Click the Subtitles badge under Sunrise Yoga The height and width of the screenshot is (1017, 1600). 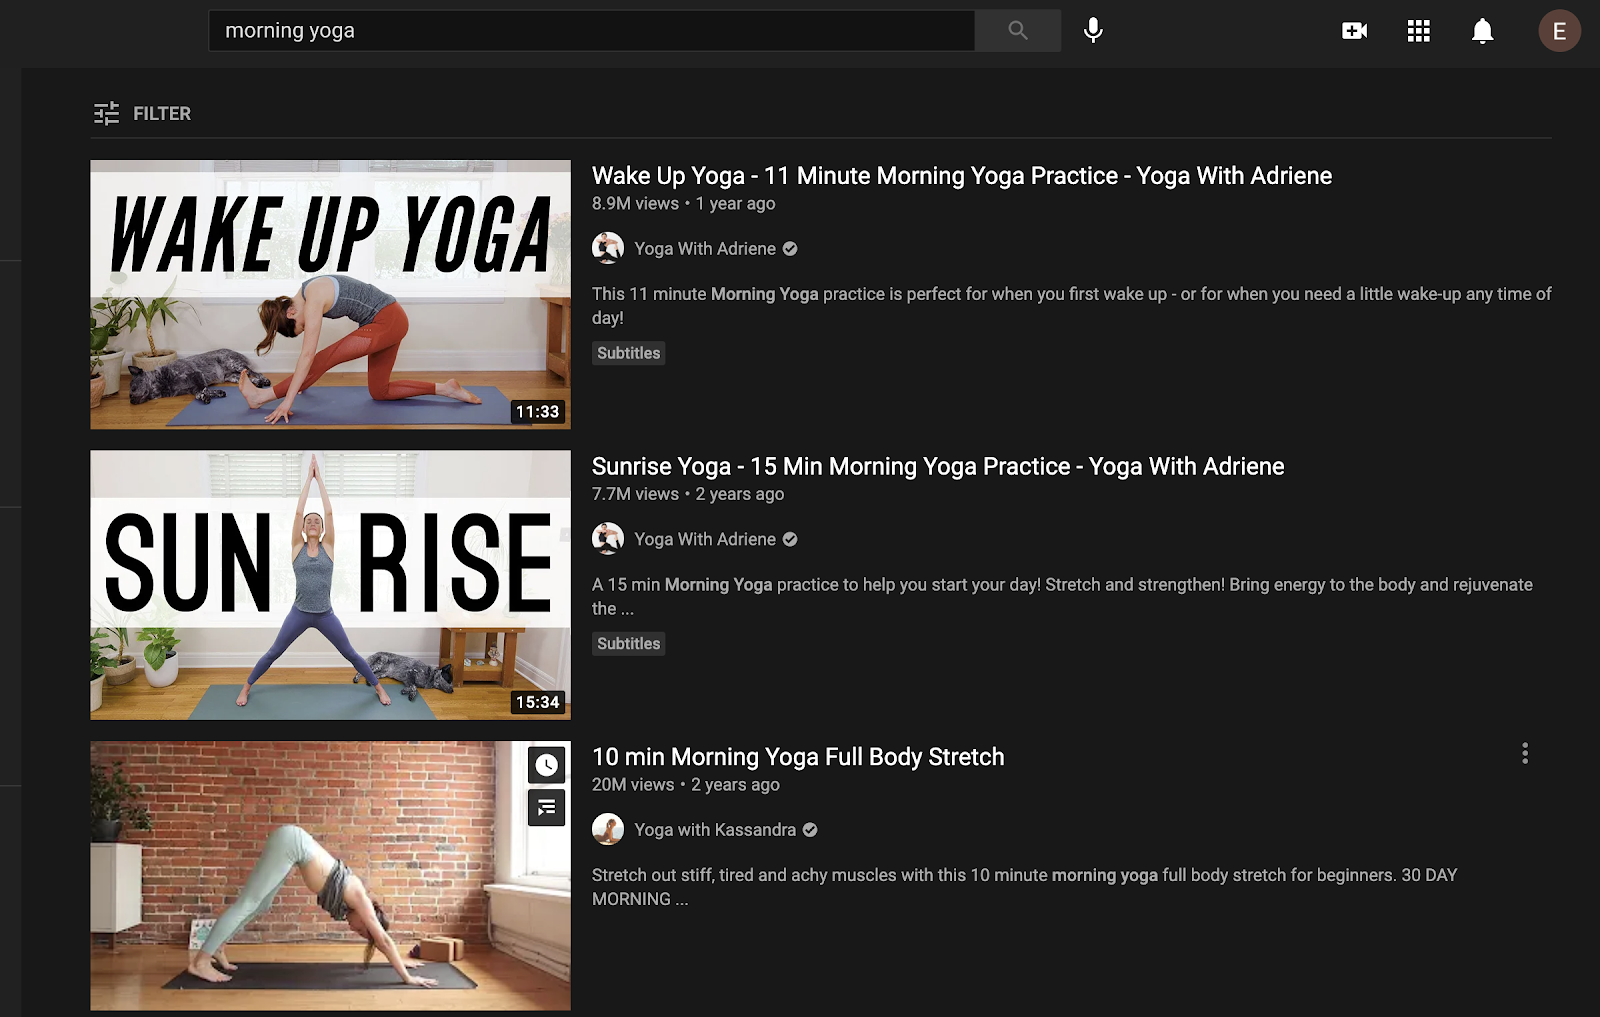pyautogui.click(x=629, y=644)
